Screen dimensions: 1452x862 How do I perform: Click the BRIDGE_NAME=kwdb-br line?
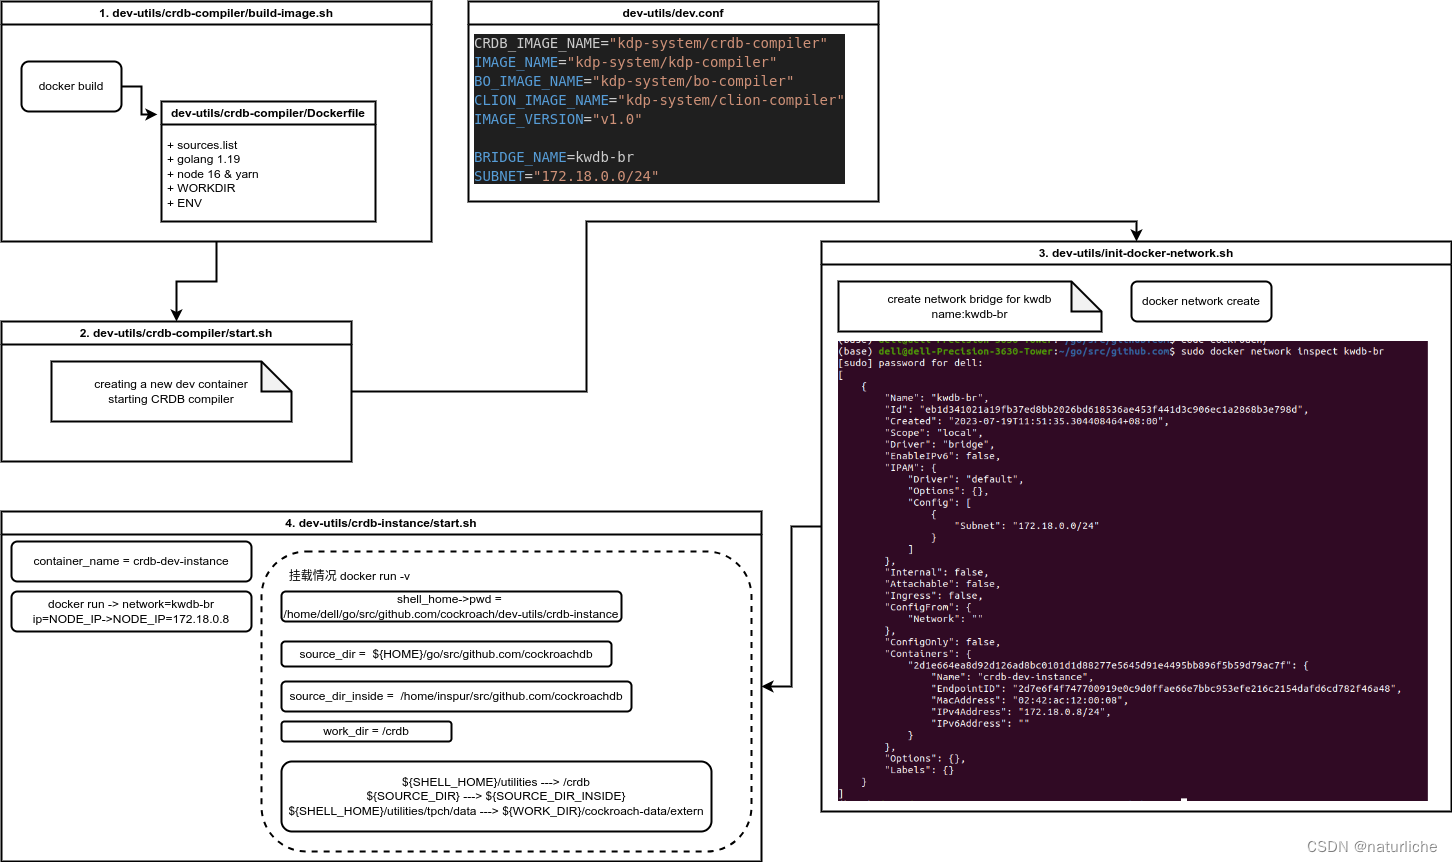tap(554, 157)
